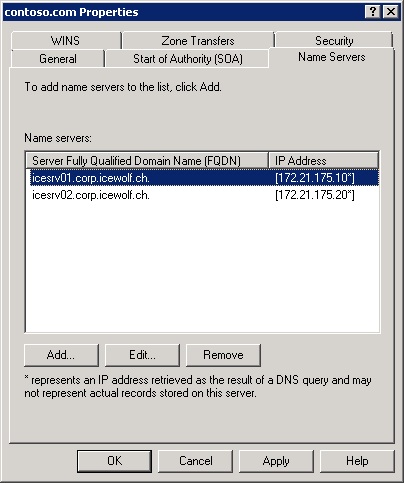Click Edit... to modify the name server
The height and width of the screenshot is (483, 404).
(x=142, y=355)
